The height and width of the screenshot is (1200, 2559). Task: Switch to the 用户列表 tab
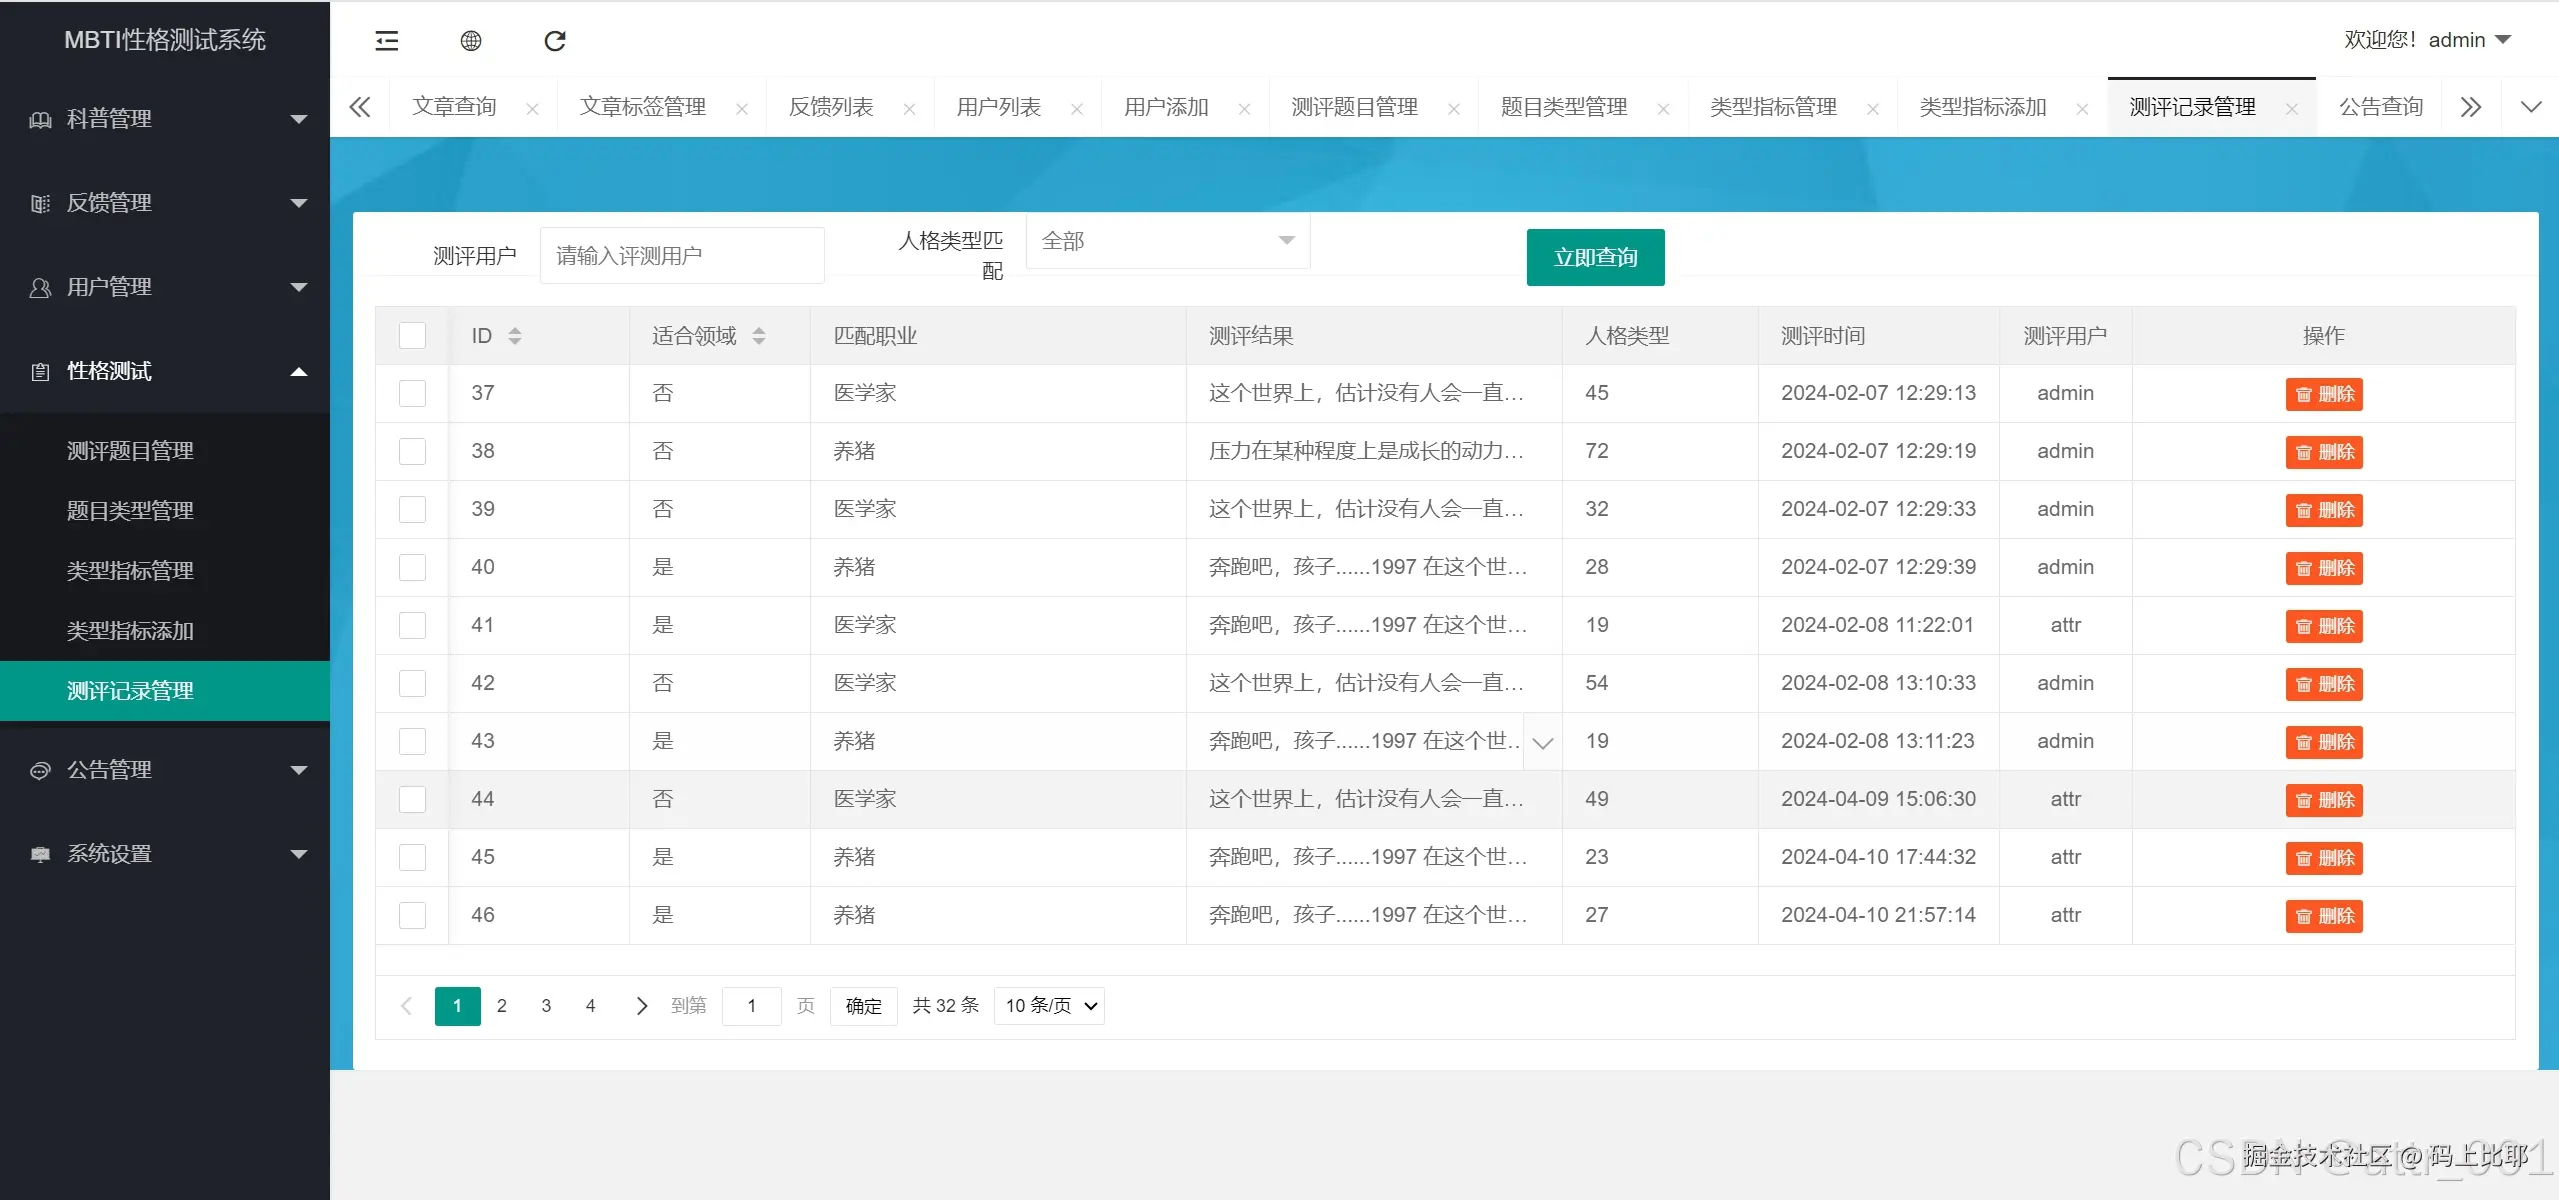click(x=999, y=107)
